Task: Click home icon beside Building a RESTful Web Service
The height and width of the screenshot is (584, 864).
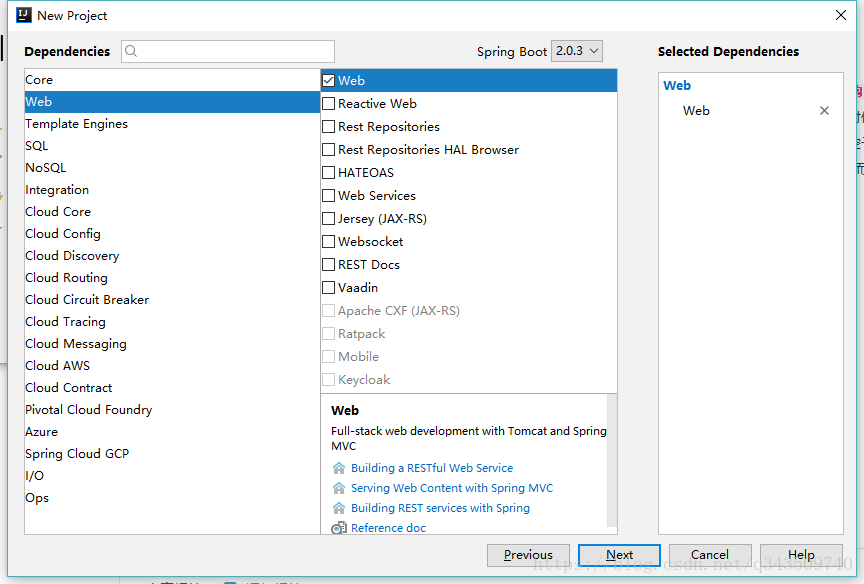Action: (x=339, y=468)
